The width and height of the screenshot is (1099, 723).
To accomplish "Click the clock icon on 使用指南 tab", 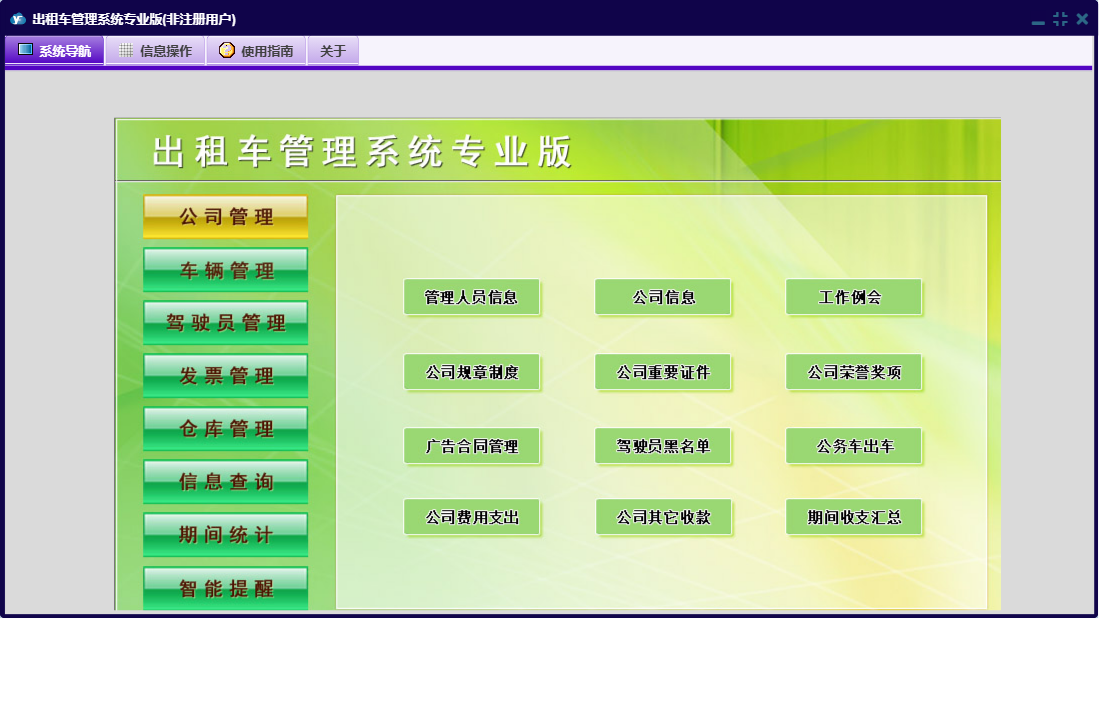I will pyautogui.click(x=226, y=50).
